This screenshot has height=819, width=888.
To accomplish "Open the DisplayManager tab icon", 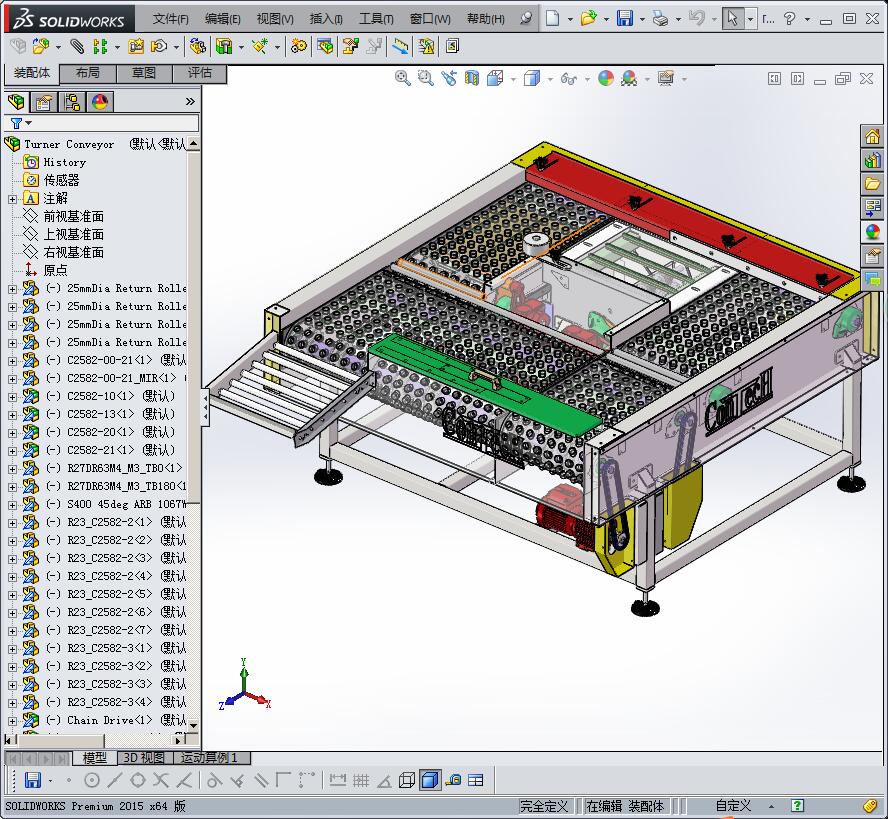I will (x=99, y=102).
